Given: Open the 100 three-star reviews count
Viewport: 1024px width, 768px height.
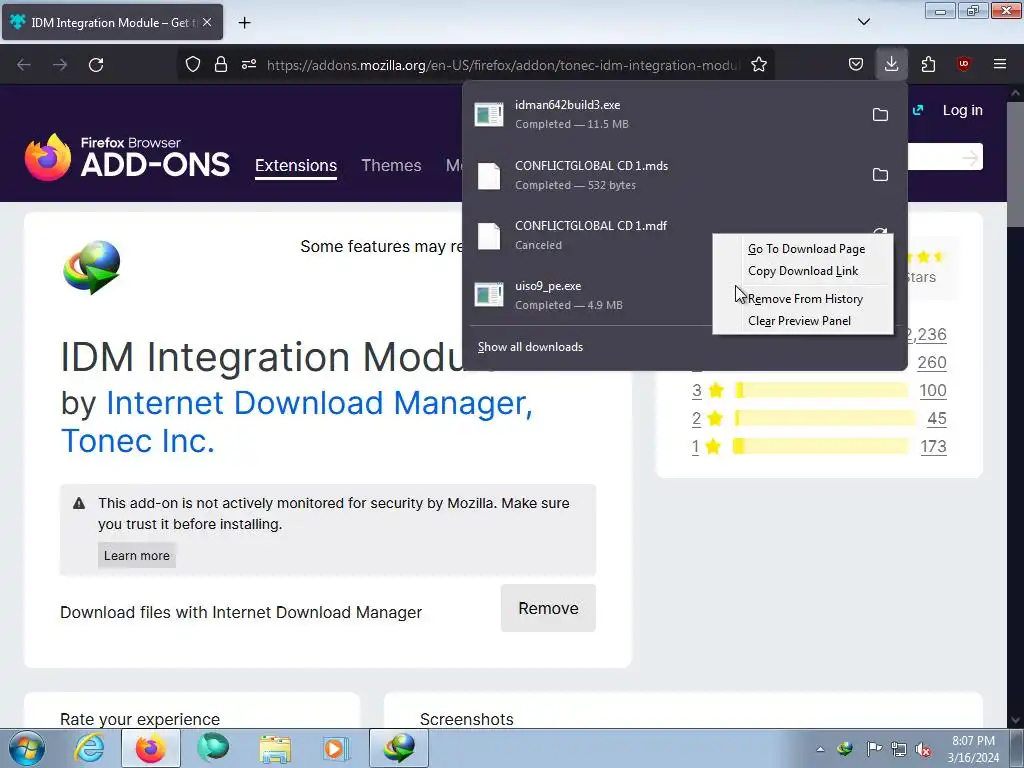Looking at the screenshot, I should [933, 391].
